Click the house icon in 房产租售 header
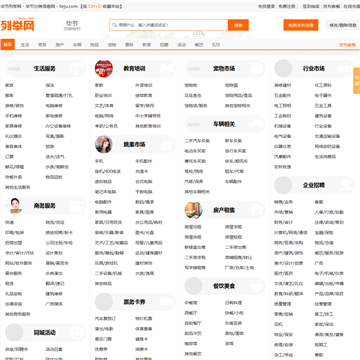The width and height of the screenshot is (360, 360). click(256, 210)
